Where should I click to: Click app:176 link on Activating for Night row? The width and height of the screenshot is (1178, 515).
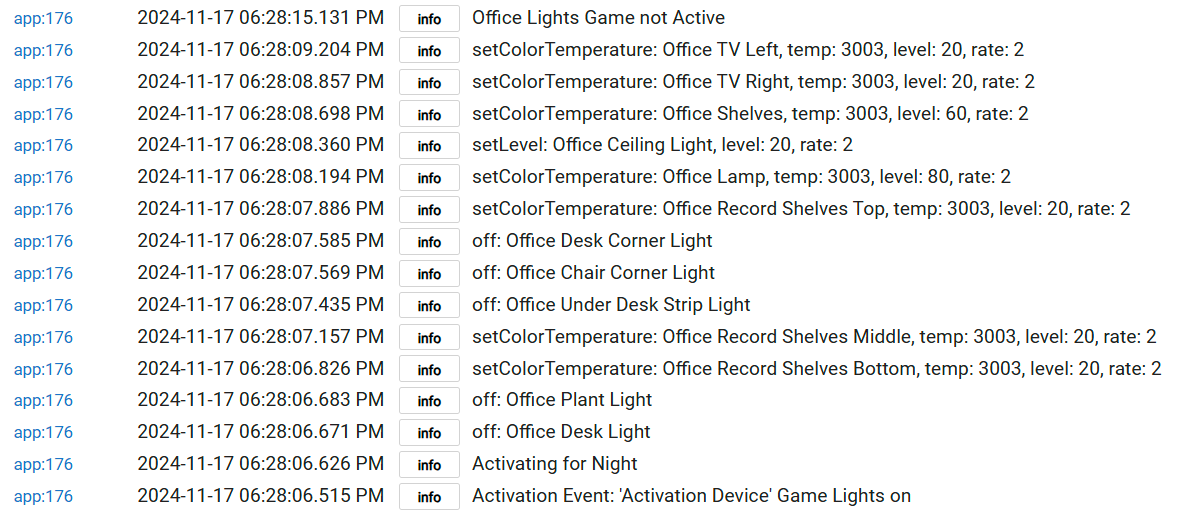pos(43,465)
